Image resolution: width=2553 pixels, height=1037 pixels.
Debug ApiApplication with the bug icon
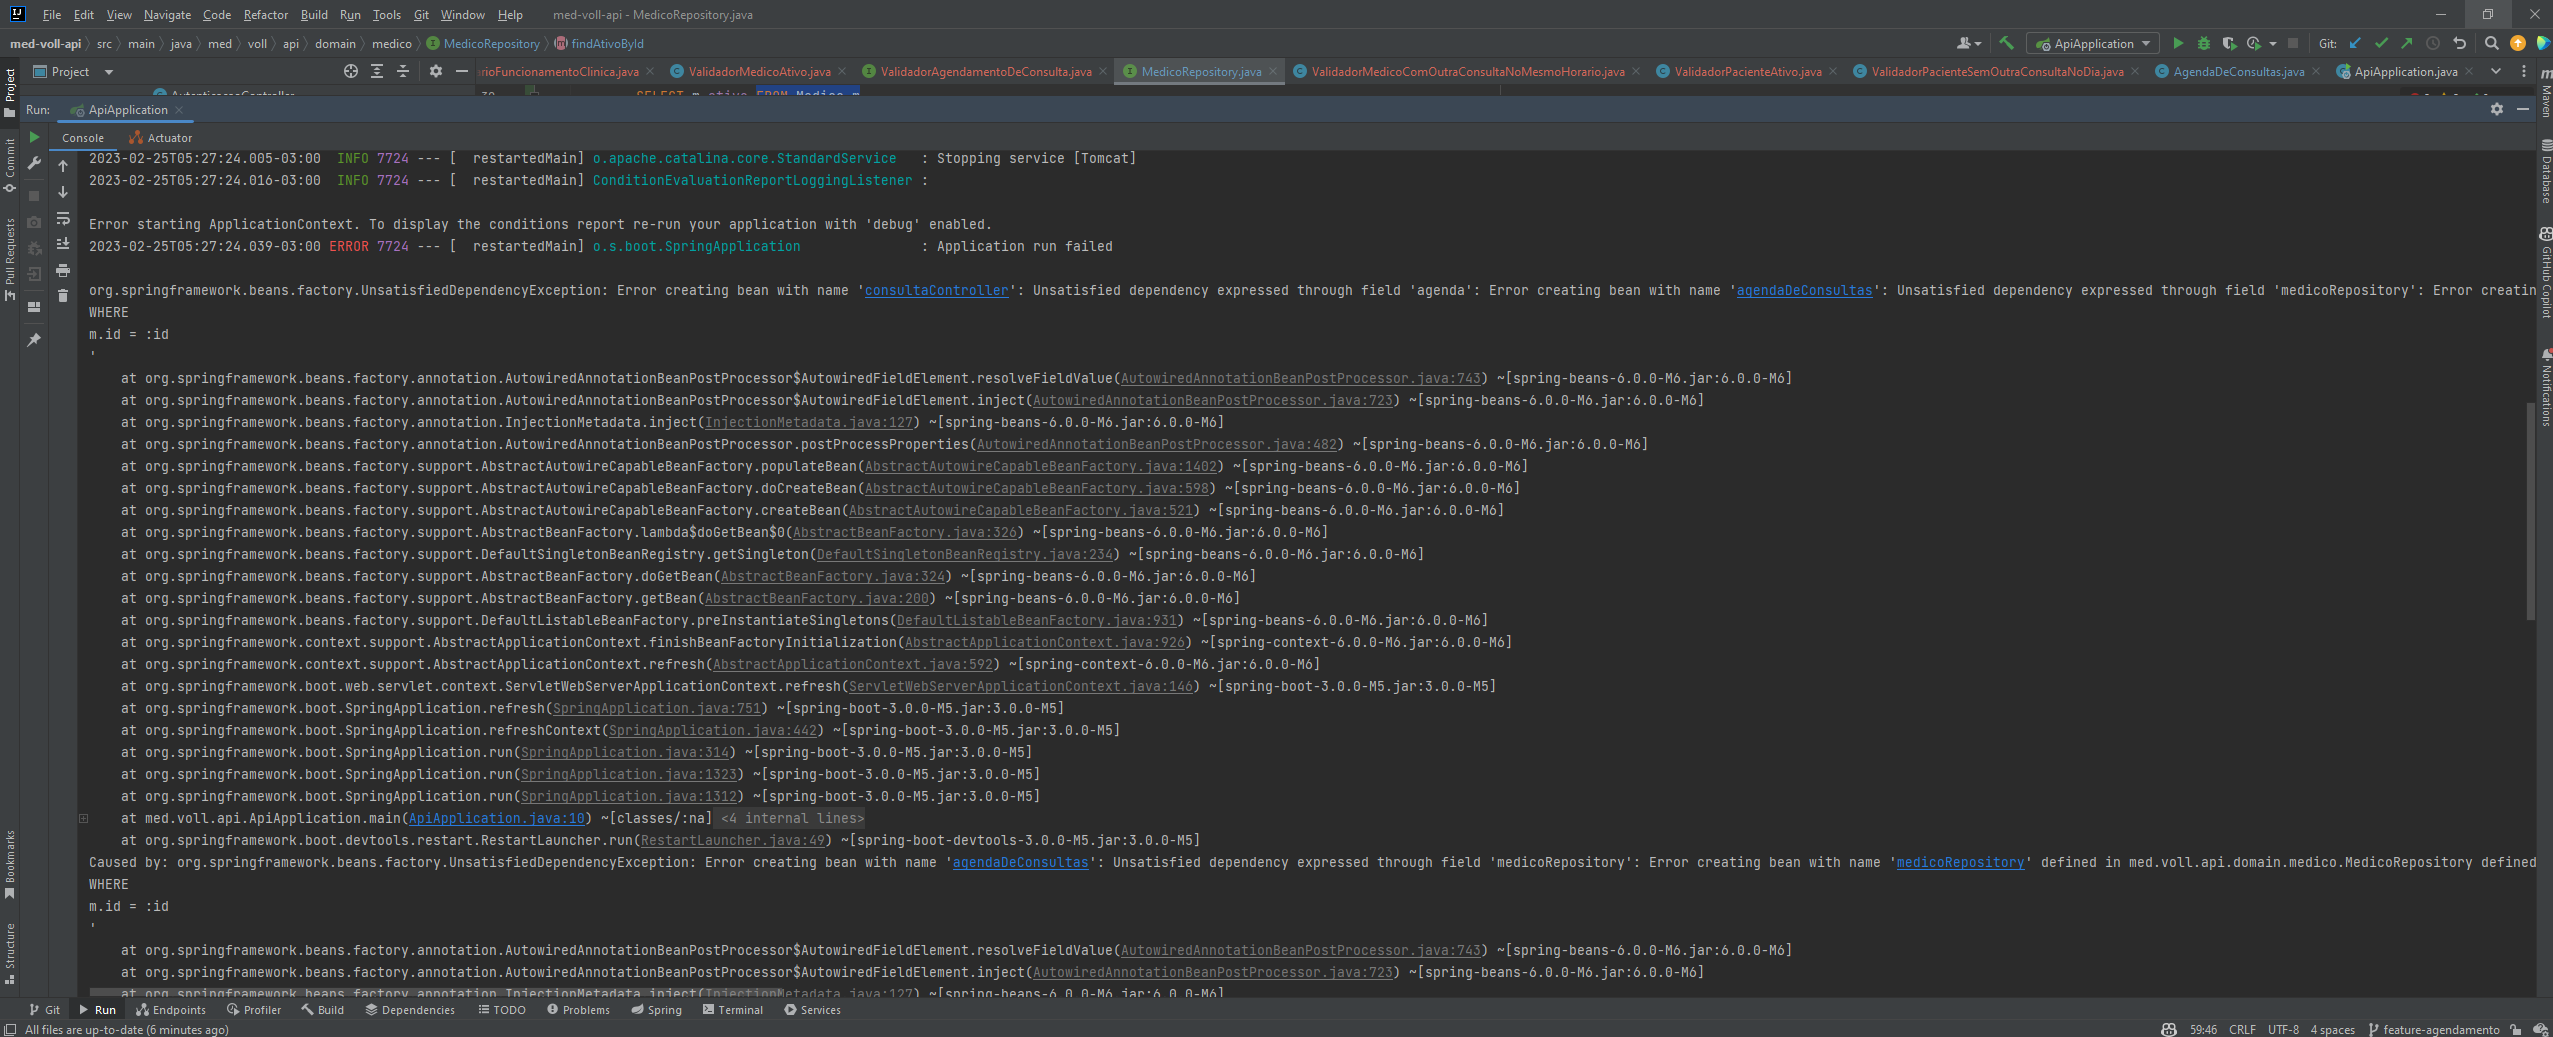pyautogui.click(x=2203, y=43)
